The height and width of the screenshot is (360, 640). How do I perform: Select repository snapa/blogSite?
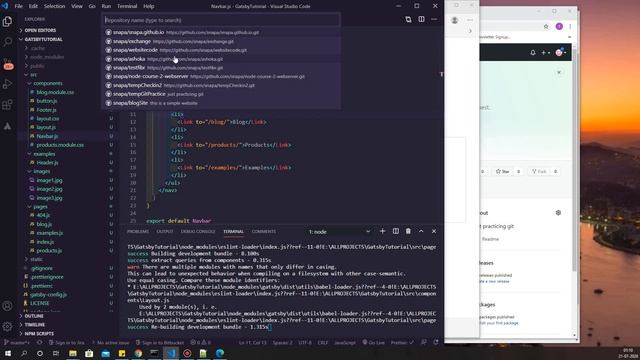tap(221, 103)
